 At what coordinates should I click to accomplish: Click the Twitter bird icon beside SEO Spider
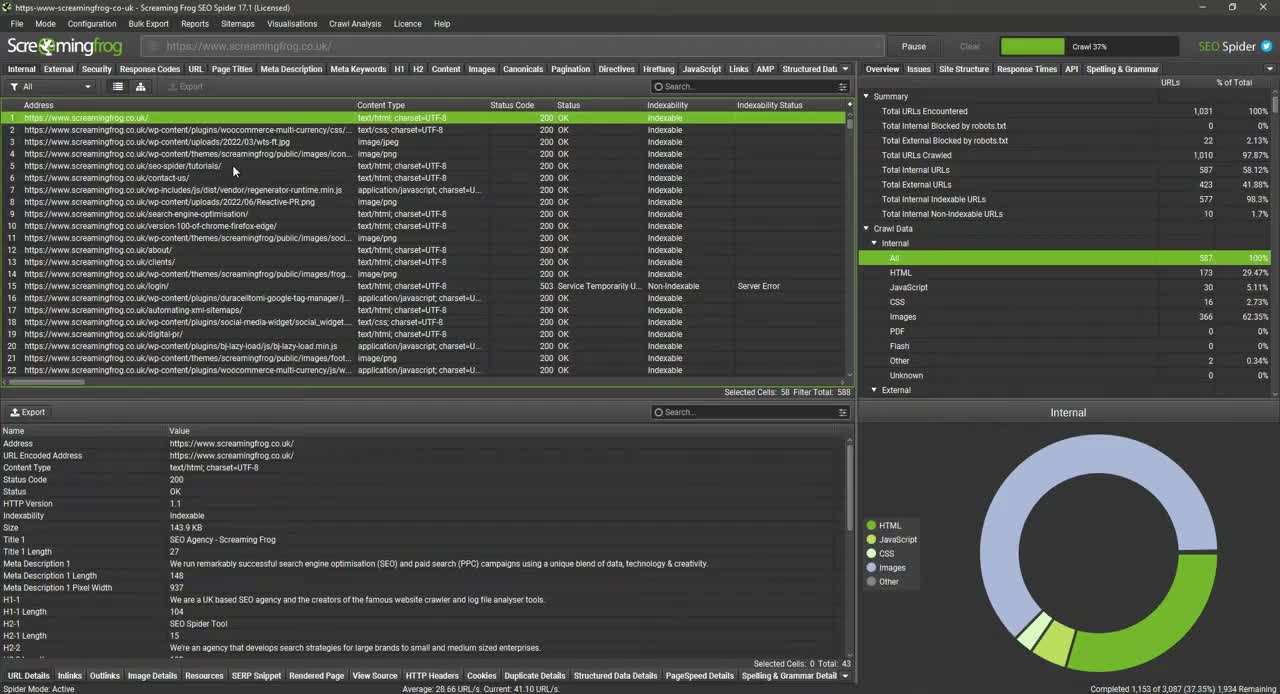[1267, 46]
